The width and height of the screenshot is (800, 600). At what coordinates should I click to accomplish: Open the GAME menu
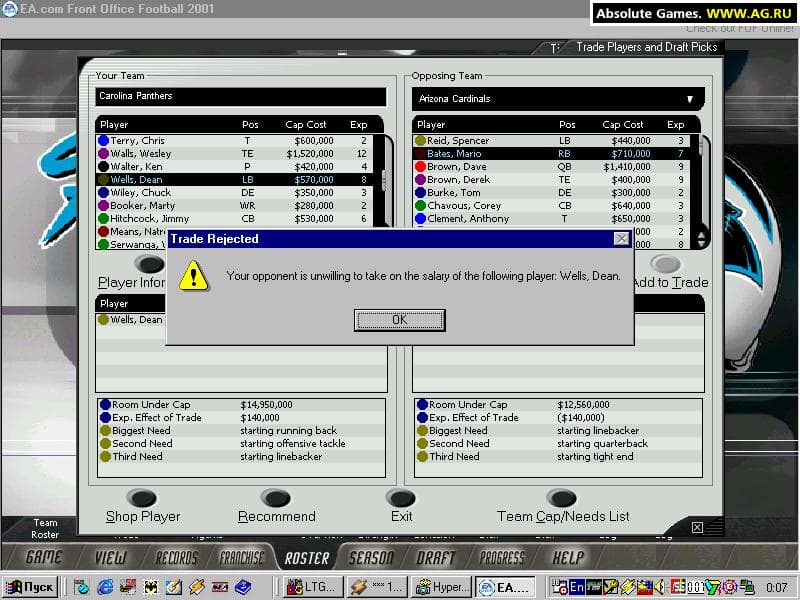click(43, 558)
